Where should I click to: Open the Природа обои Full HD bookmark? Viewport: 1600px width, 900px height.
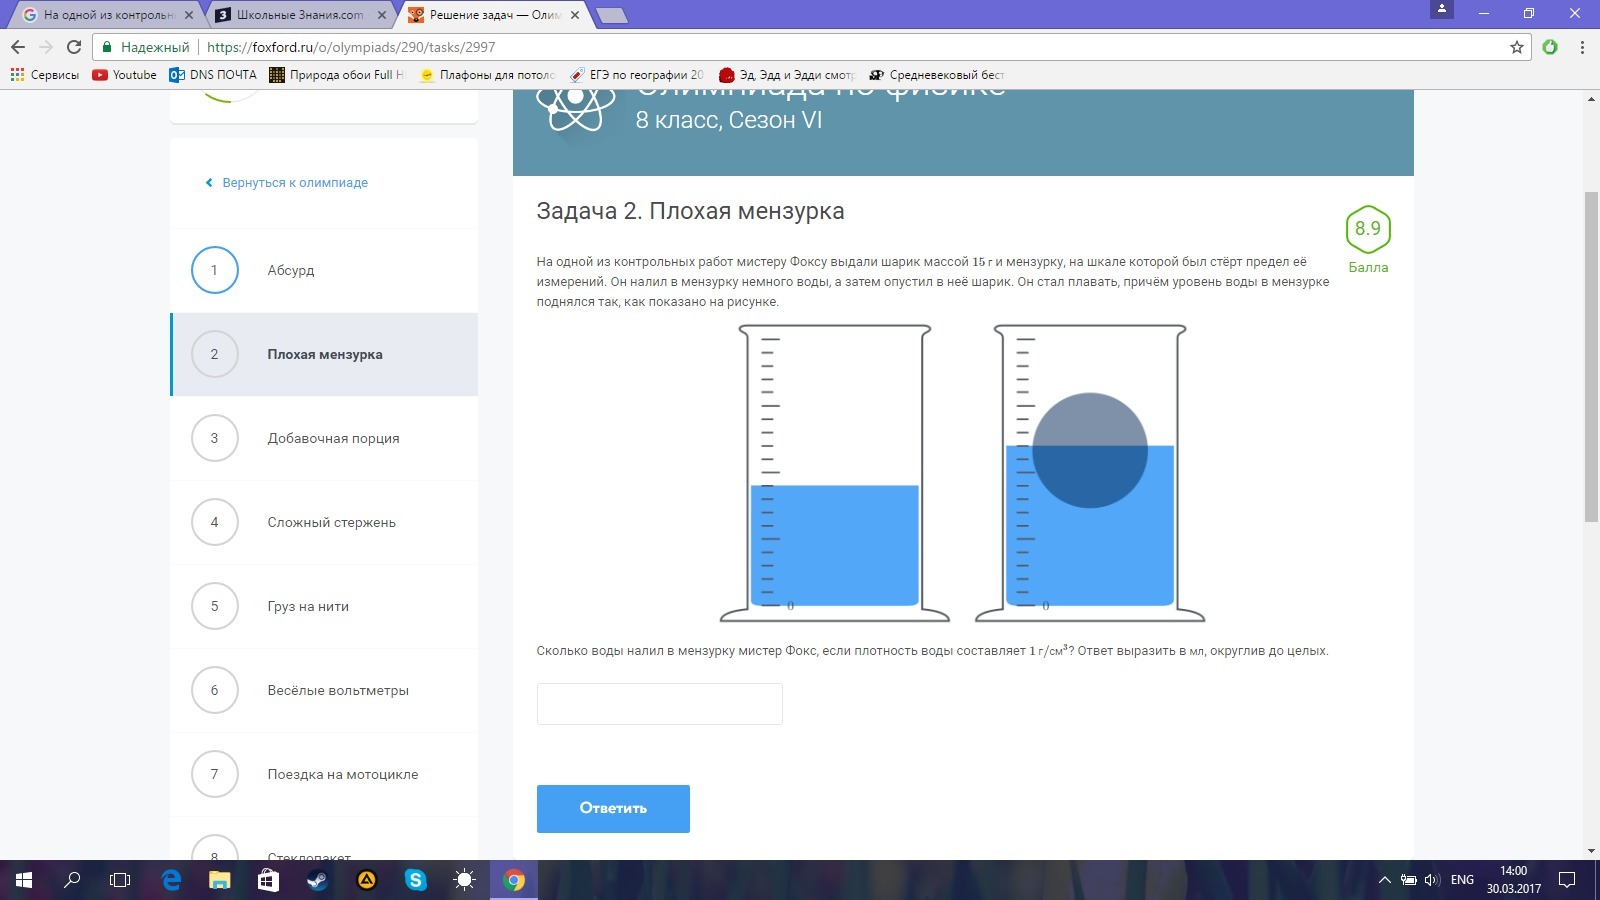click(337, 75)
